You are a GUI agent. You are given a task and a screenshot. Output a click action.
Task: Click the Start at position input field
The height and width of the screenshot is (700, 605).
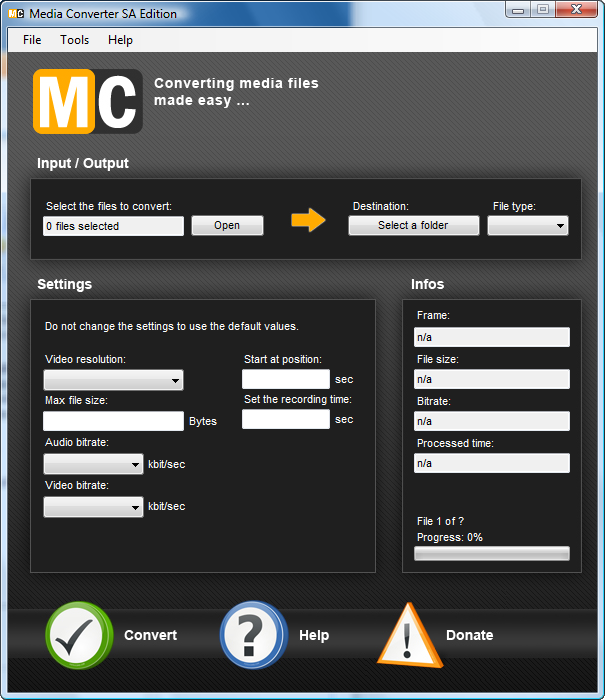tap(286, 379)
